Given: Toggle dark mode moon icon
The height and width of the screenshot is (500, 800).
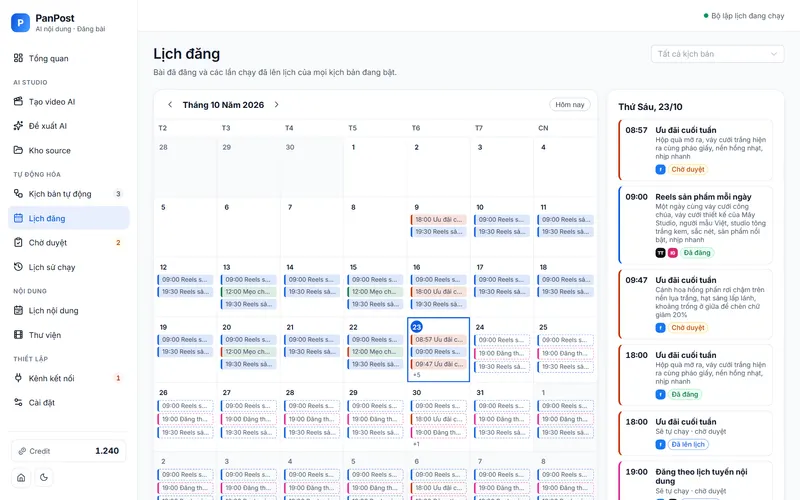Looking at the screenshot, I should [x=44, y=478].
